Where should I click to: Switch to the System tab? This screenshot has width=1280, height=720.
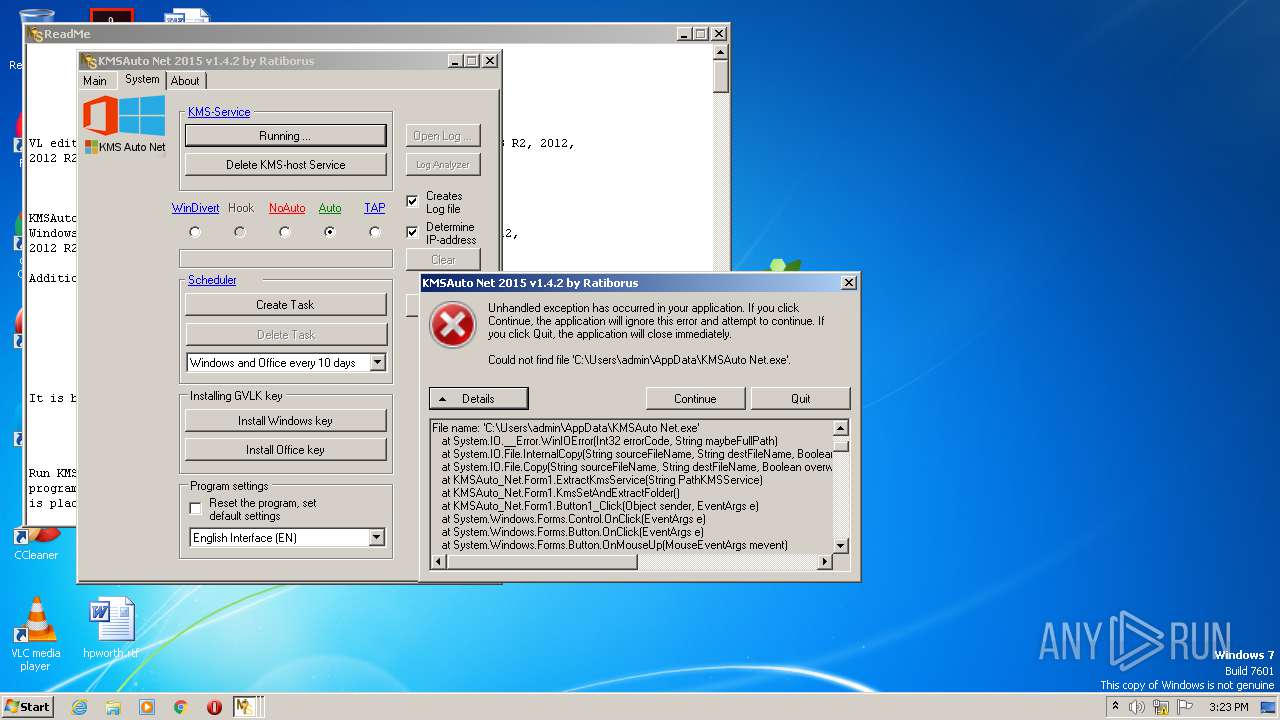click(x=142, y=79)
